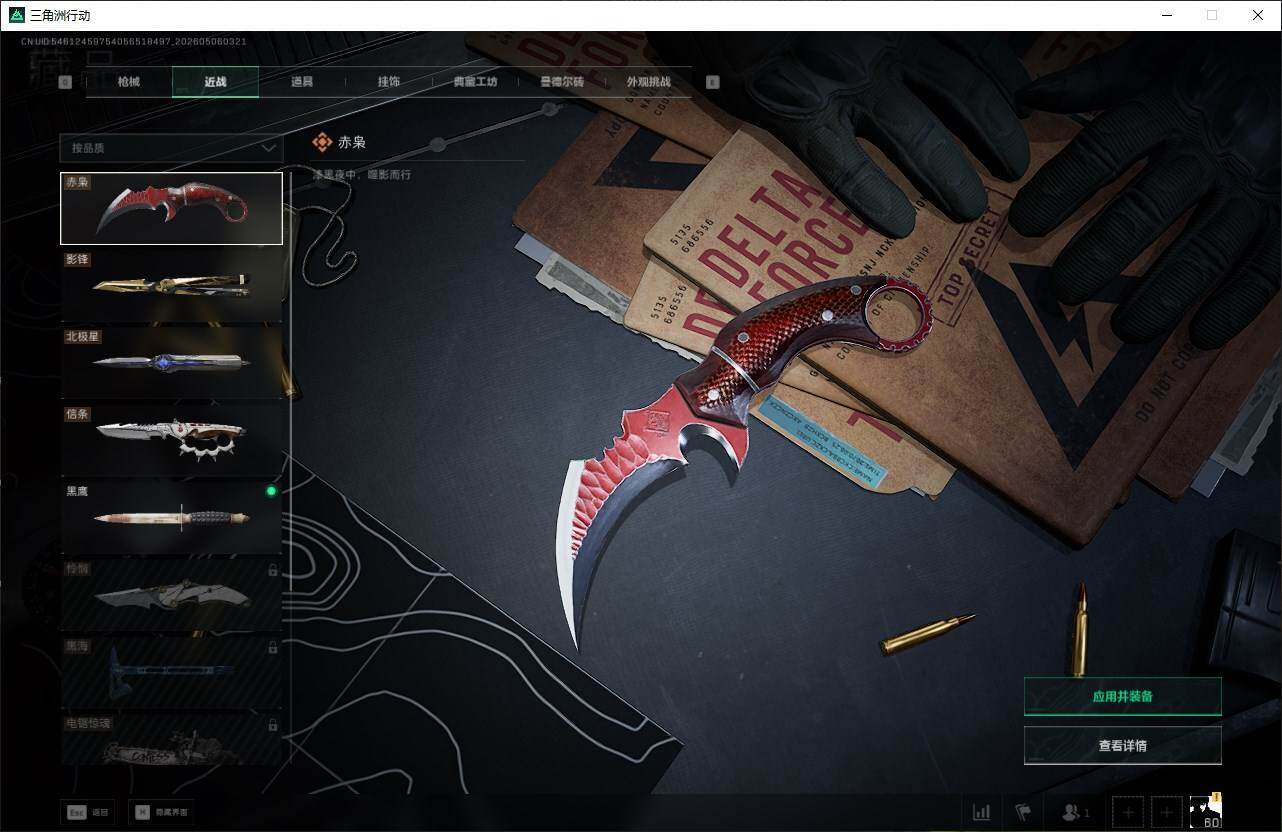Open the team members icon
Viewport: 1282px width, 832px height.
tap(1075, 812)
